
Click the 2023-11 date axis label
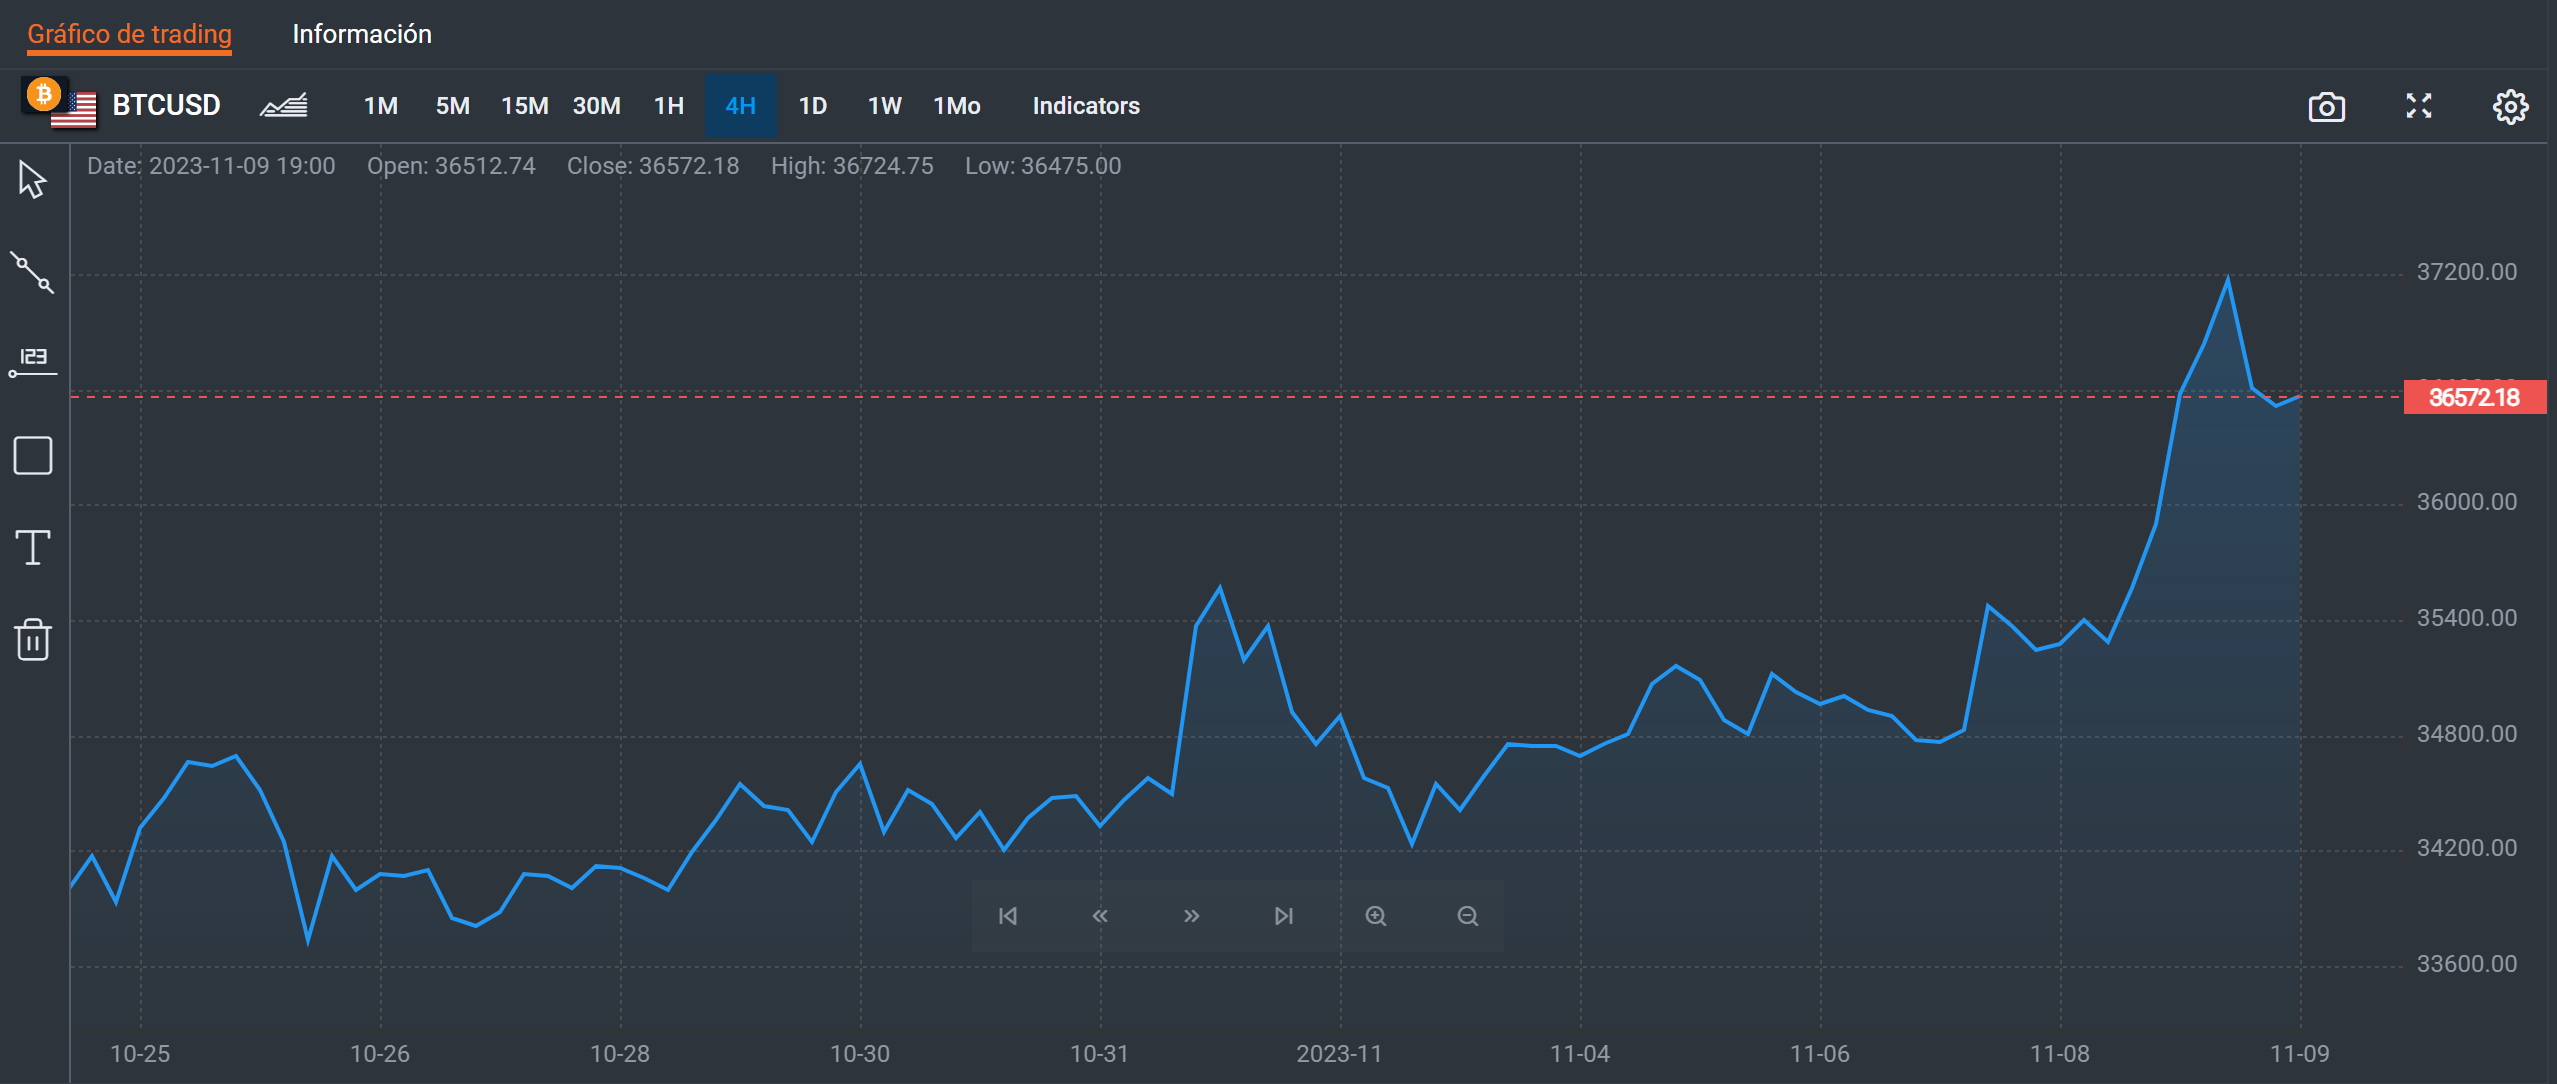(x=1340, y=1054)
